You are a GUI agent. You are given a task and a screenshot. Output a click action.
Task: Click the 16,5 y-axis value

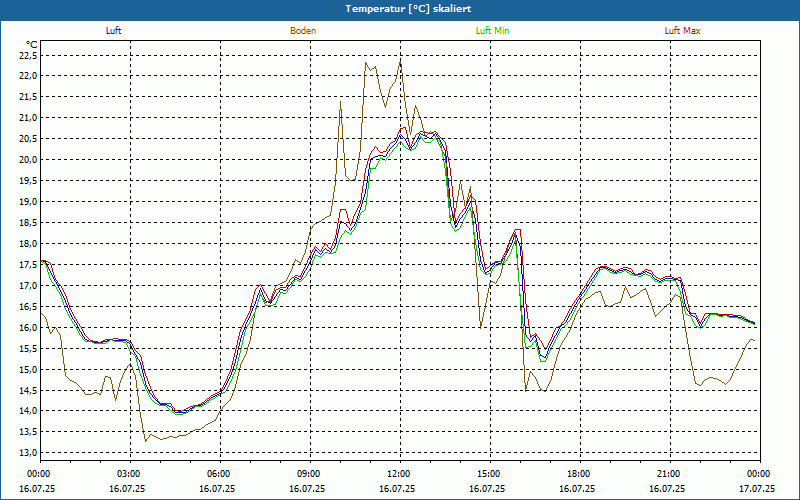click(28, 306)
